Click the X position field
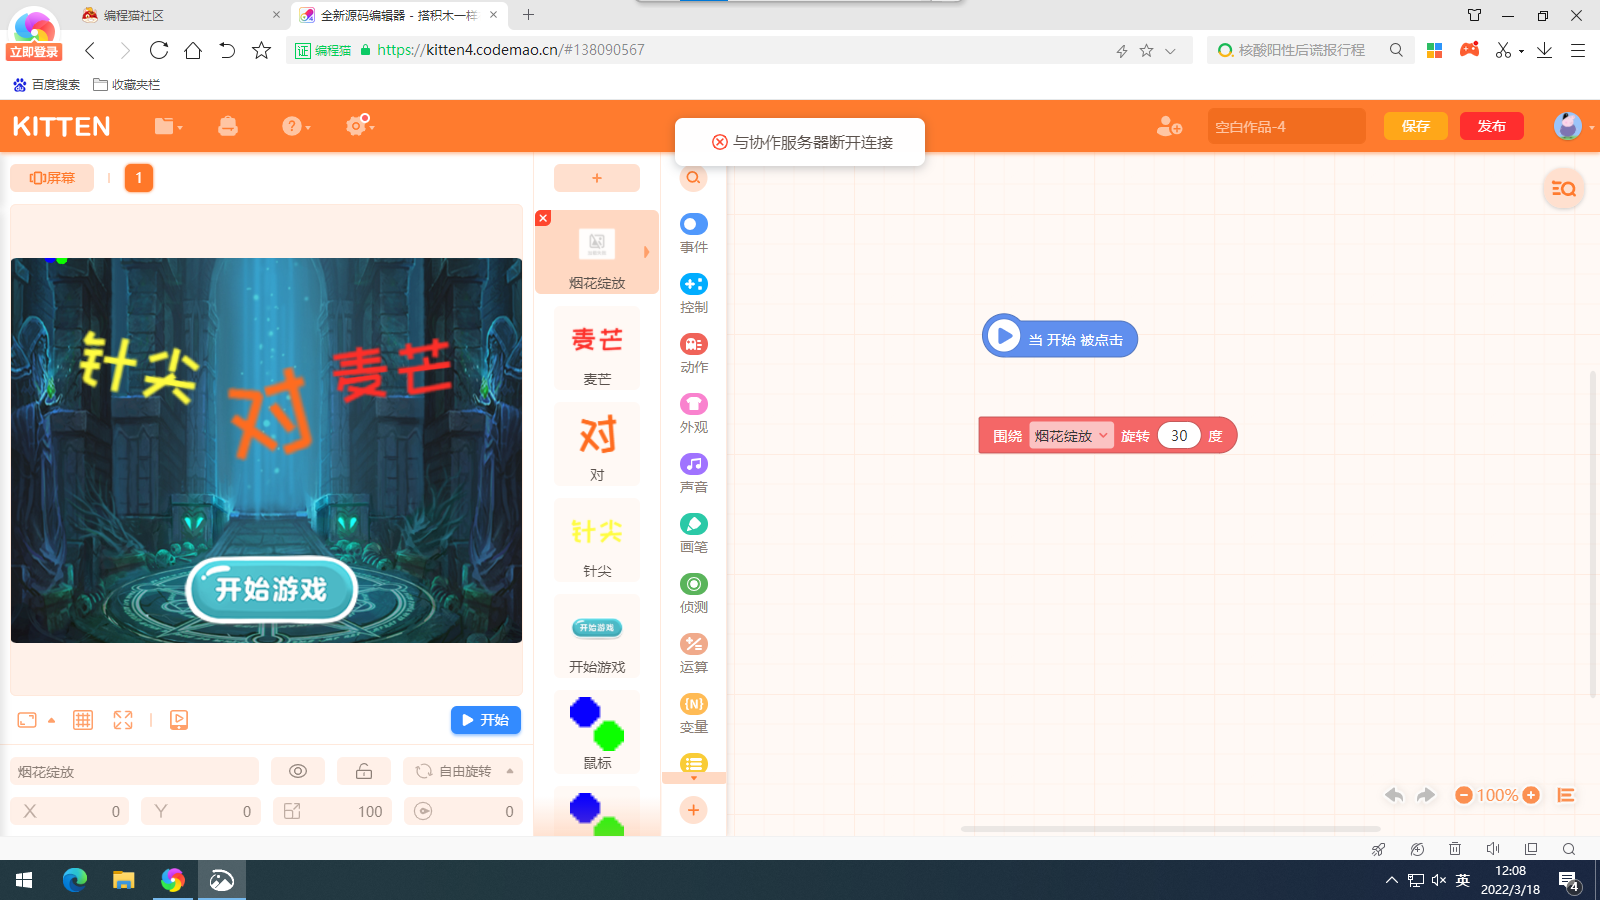Screen dimensions: 1600x900 pyautogui.click(x=70, y=811)
